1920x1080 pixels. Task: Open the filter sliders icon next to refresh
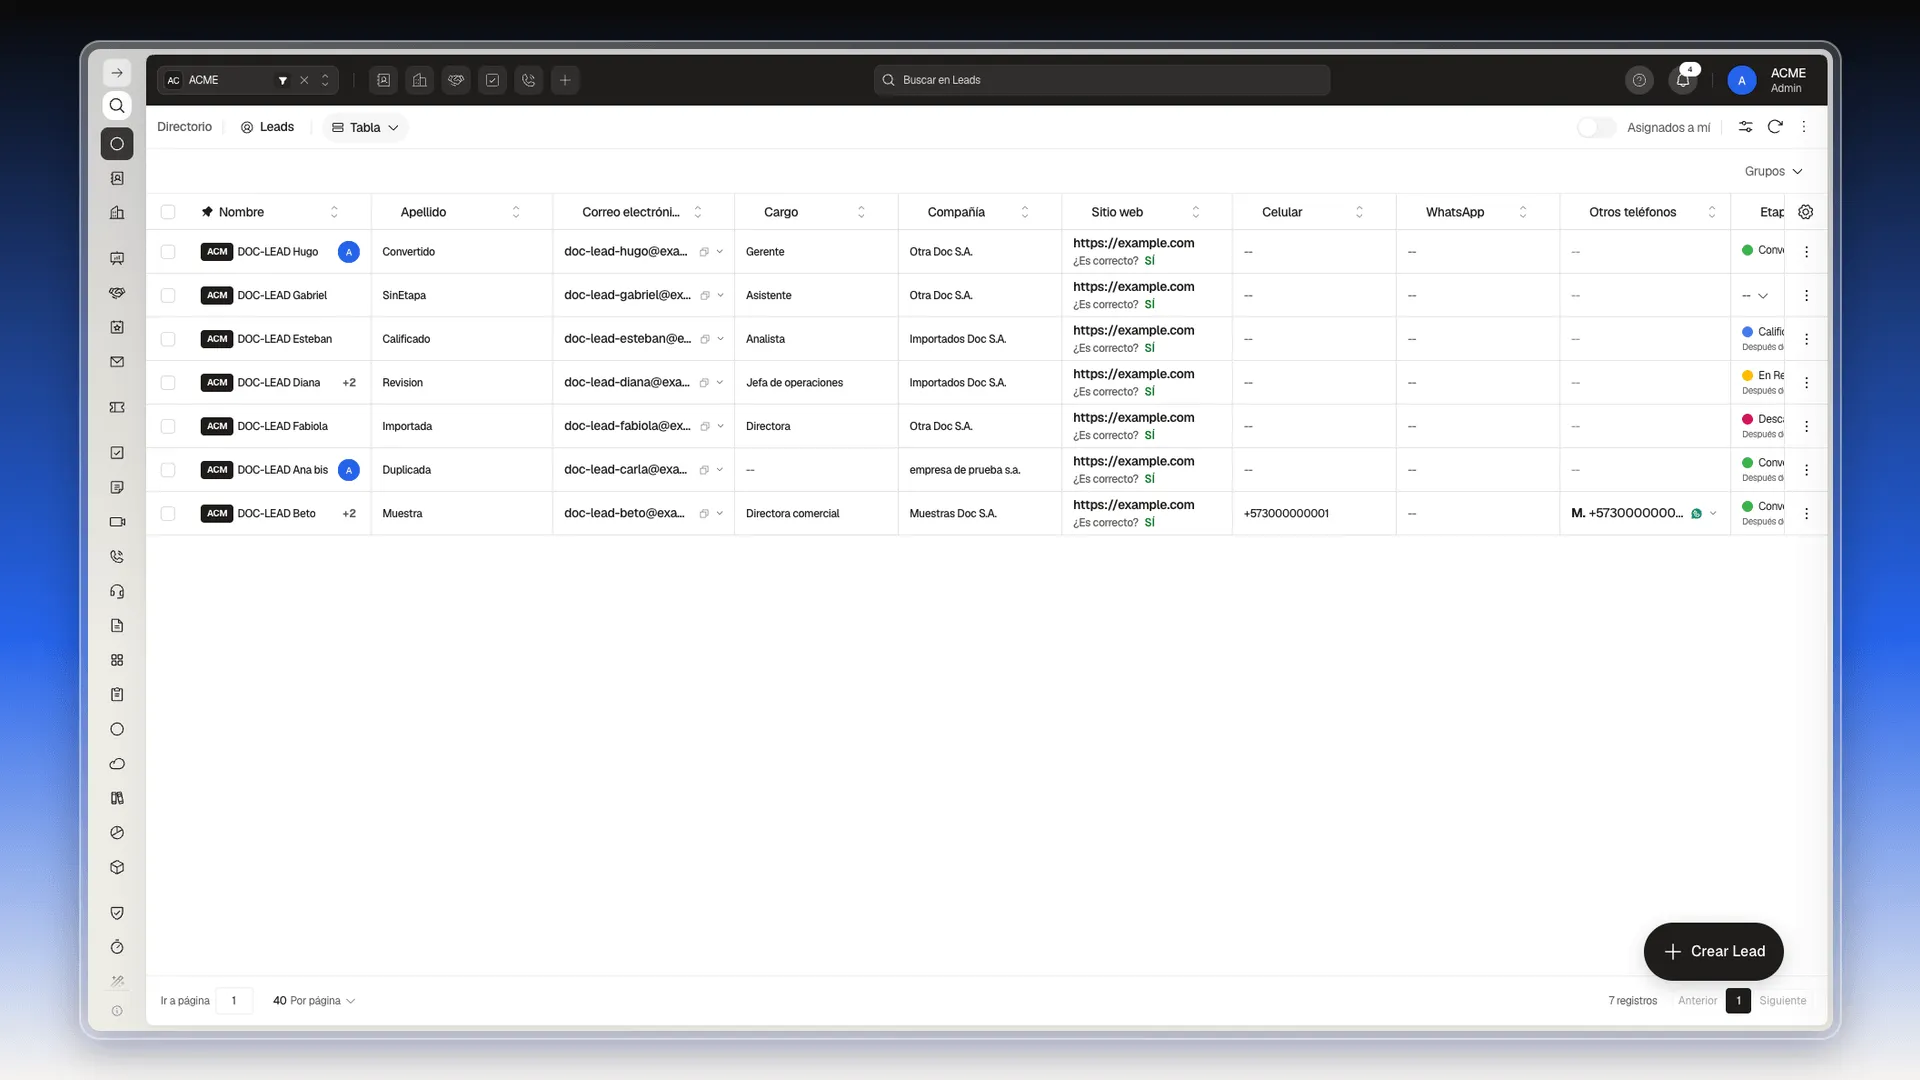1745,127
